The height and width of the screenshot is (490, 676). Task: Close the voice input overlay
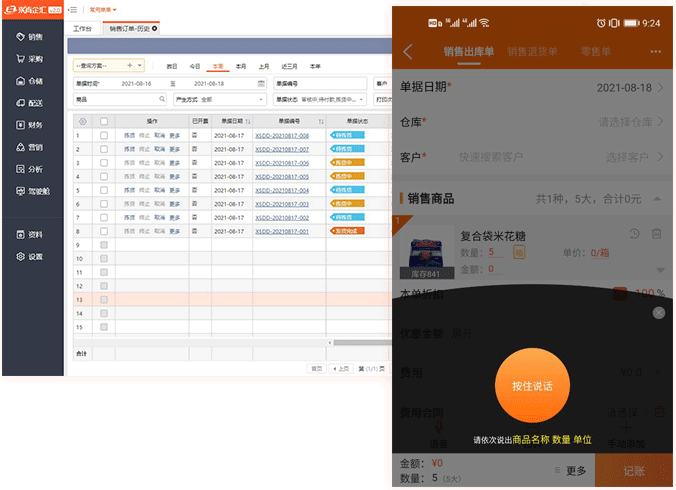click(658, 313)
